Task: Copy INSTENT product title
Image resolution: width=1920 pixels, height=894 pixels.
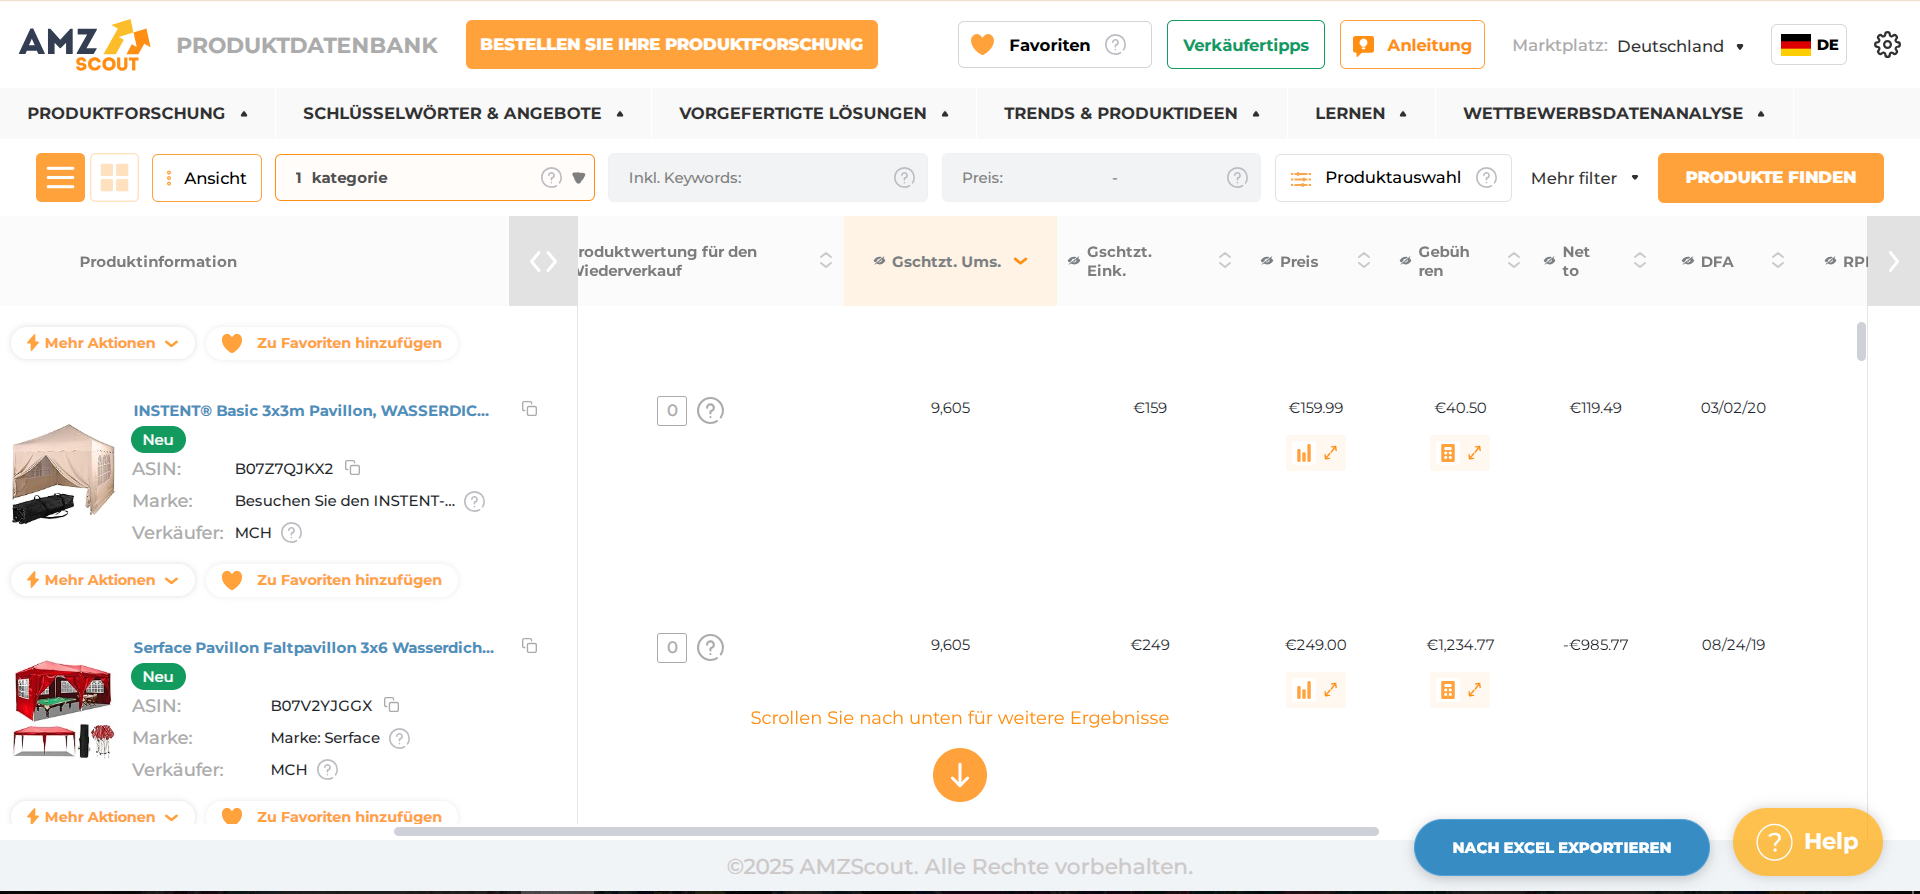Action: click(530, 409)
